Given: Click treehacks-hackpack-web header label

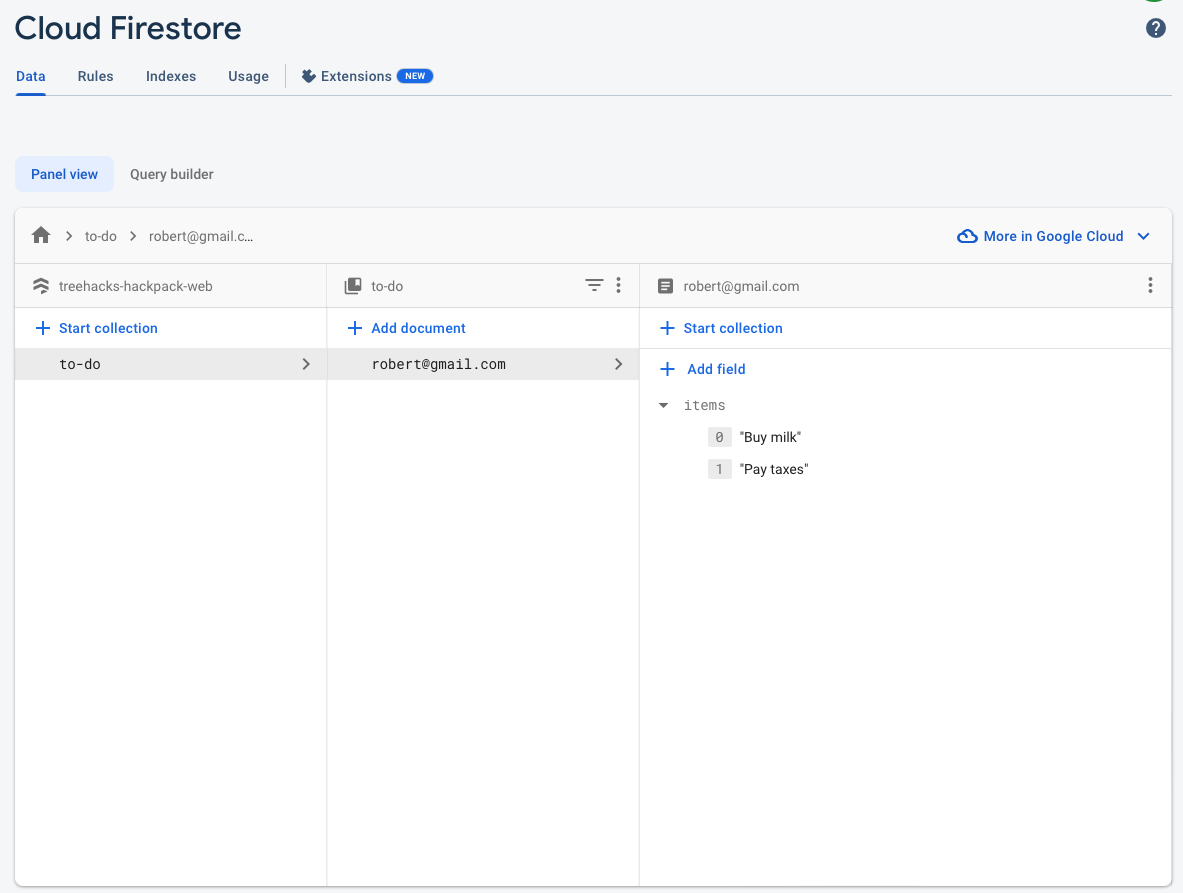Looking at the screenshot, I should click(x=136, y=286).
